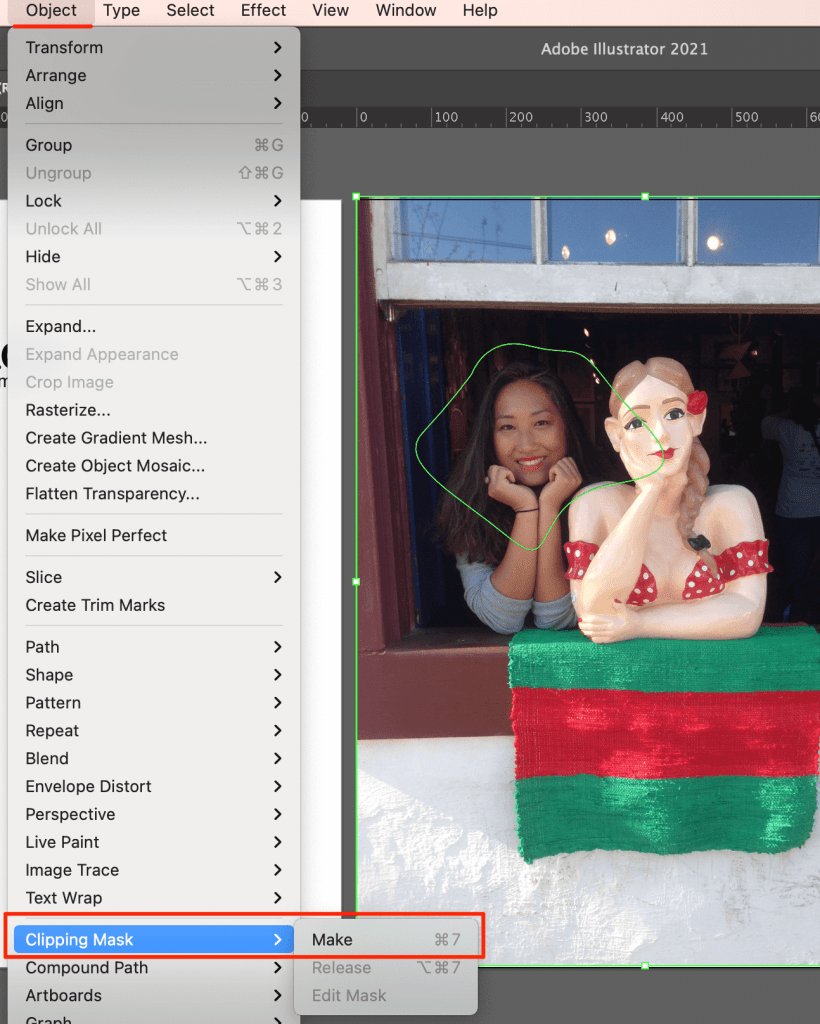This screenshot has width=820, height=1024.
Task: Expand the Transform submenu
Action: click(x=64, y=47)
